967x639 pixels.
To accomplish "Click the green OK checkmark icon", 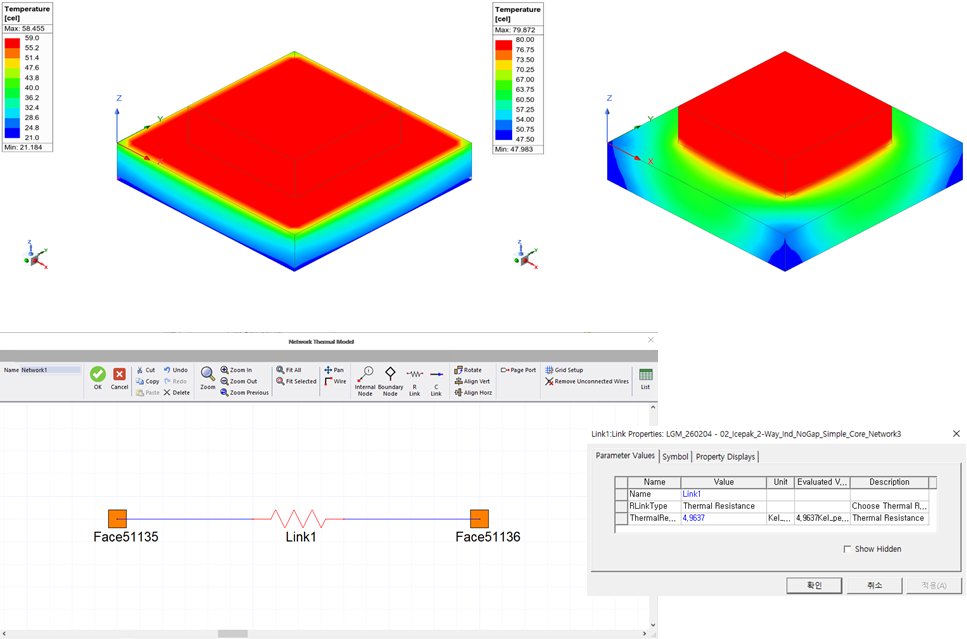I will click(x=98, y=374).
